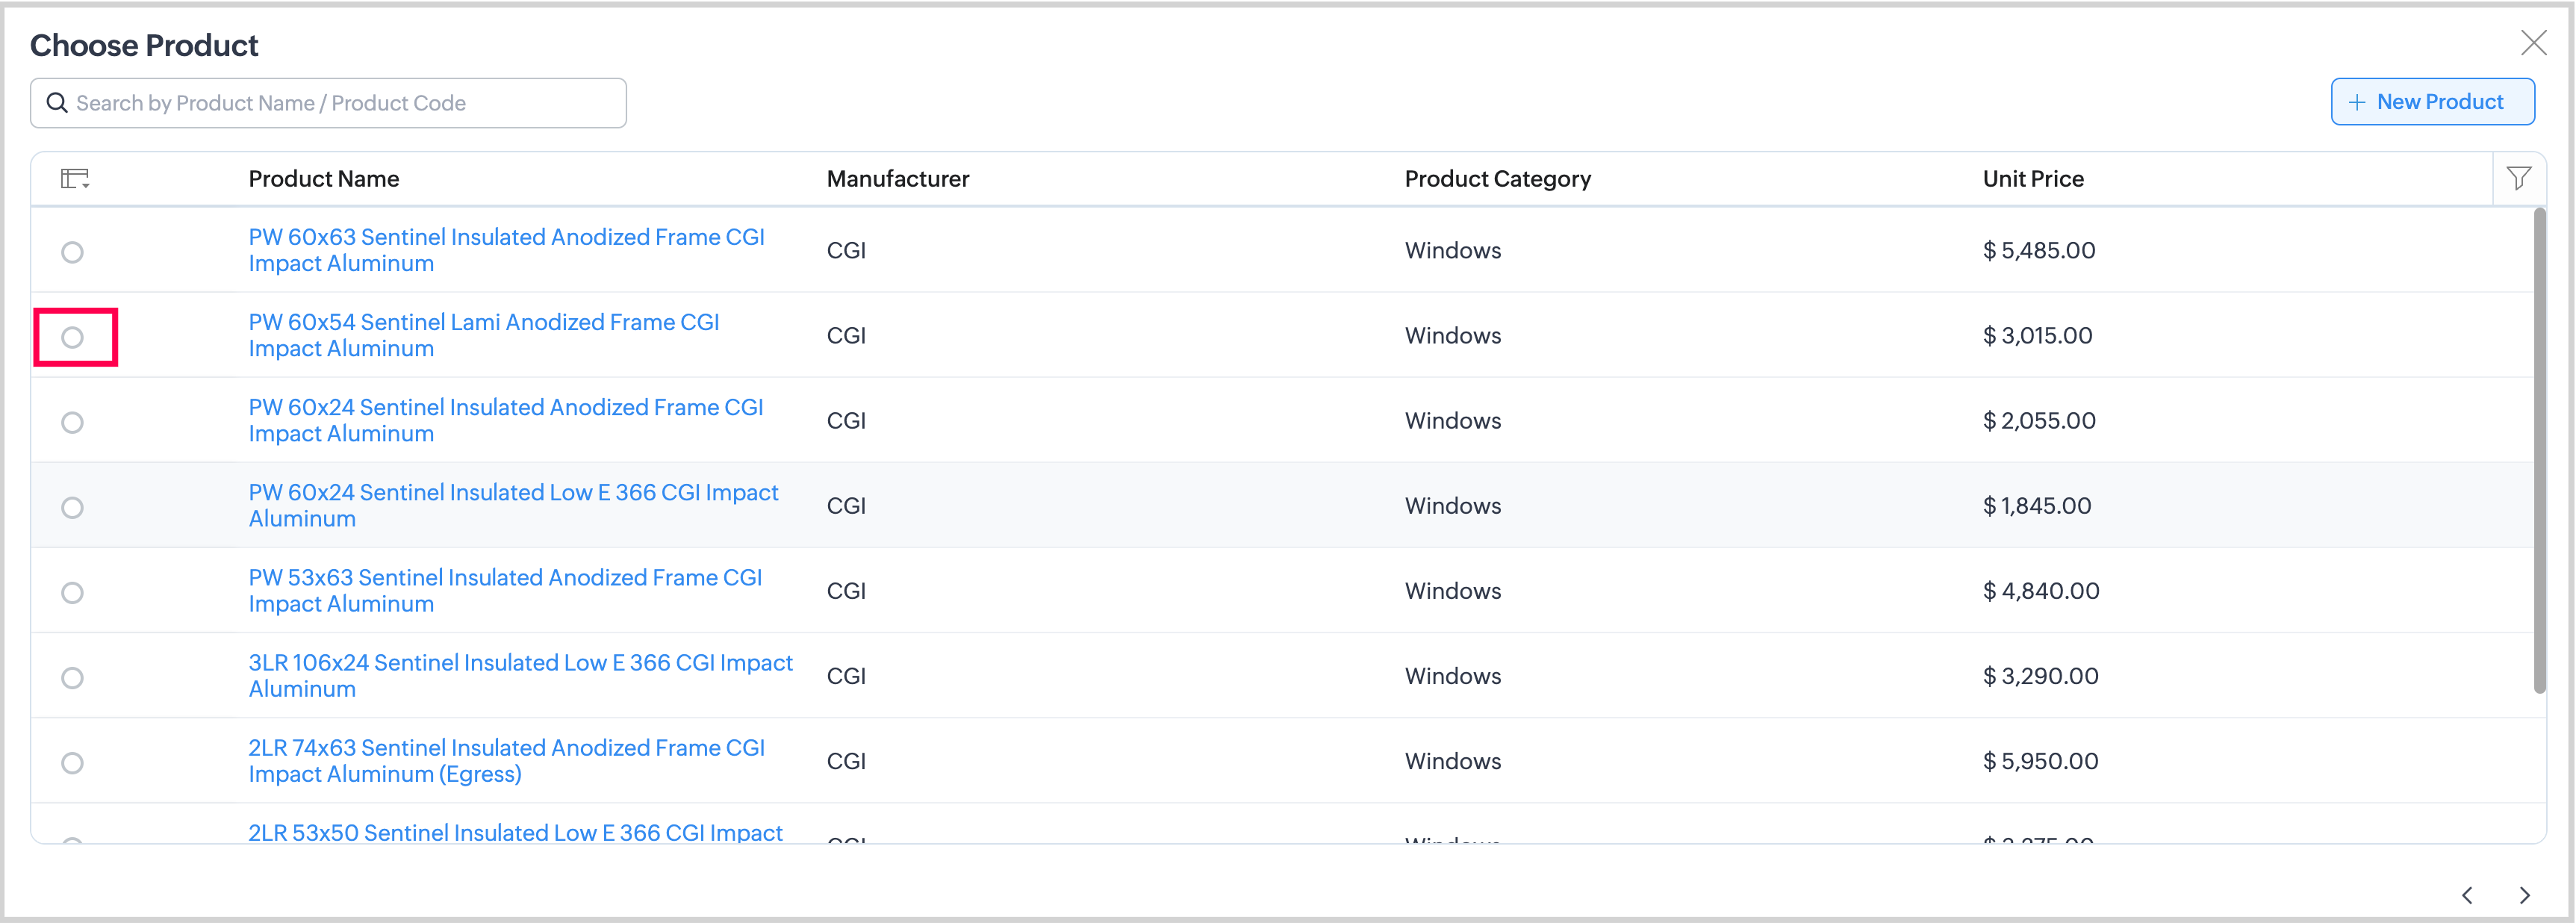The height and width of the screenshot is (923, 2576).
Task: Click the filter funnel icon
Action: click(2518, 179)
